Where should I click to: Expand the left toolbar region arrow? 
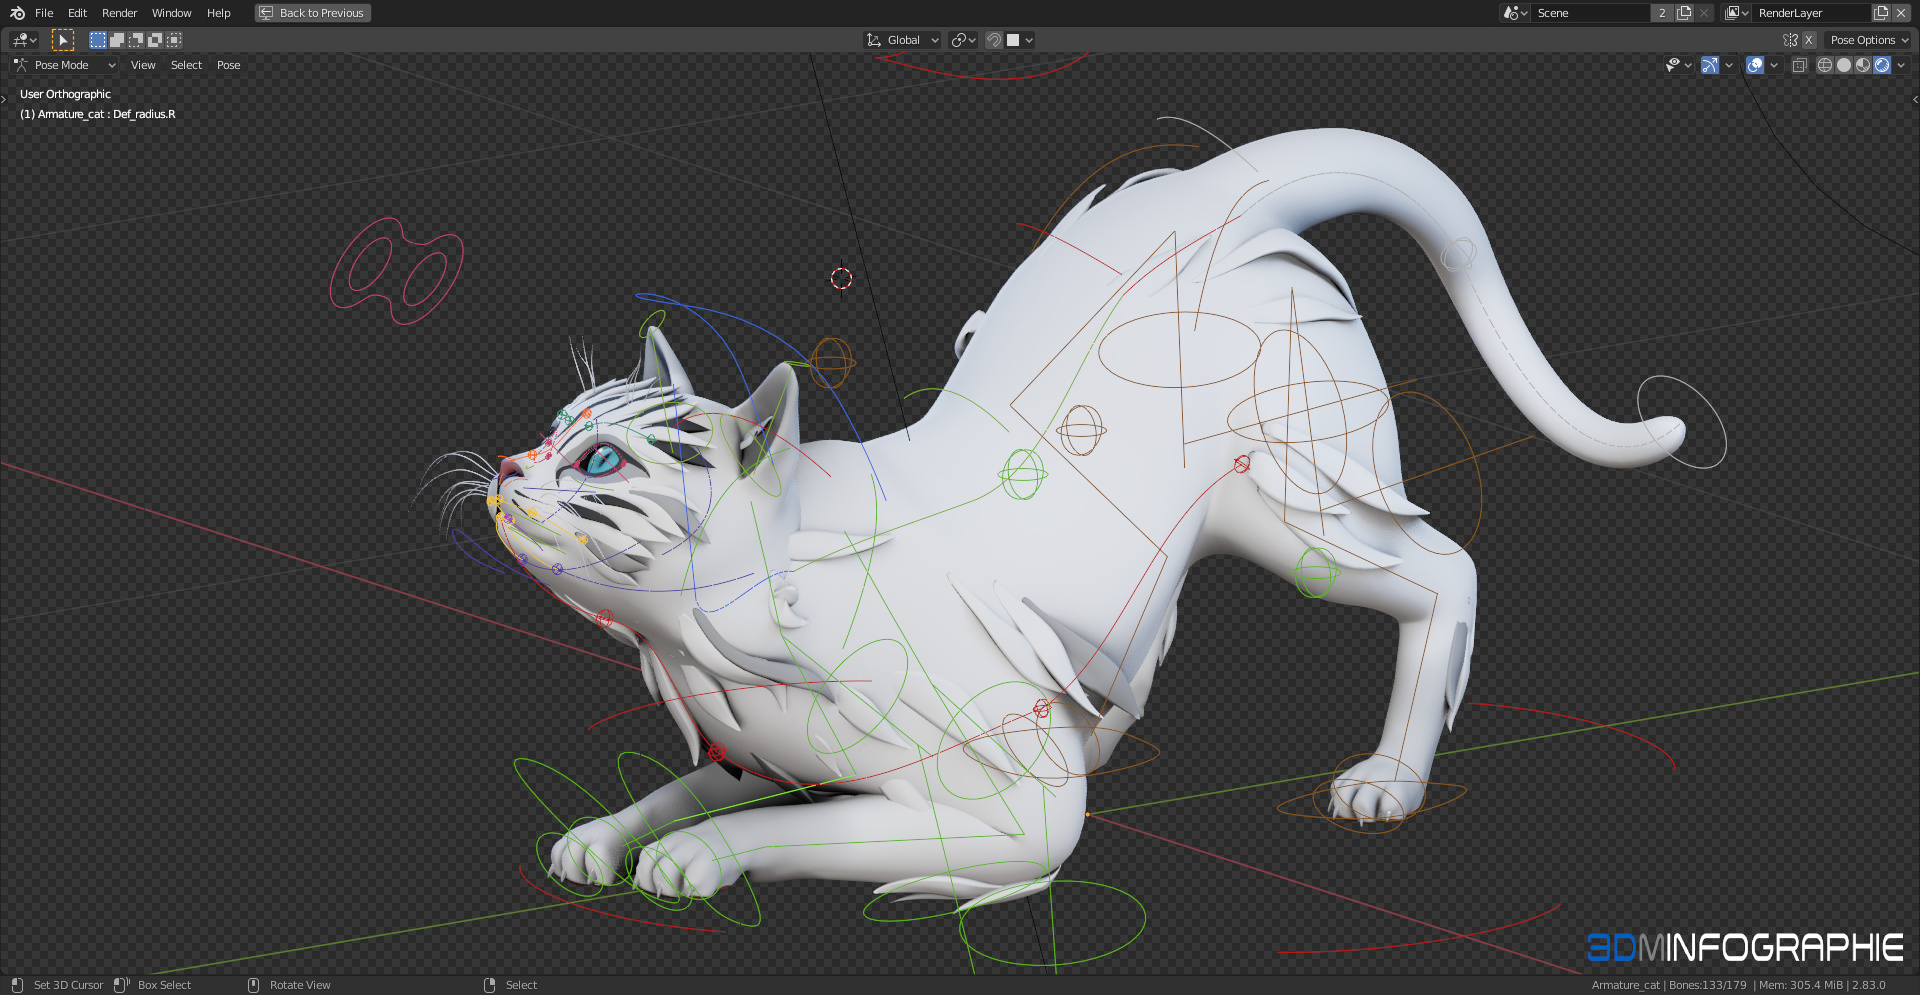click(x=4, y=99)
